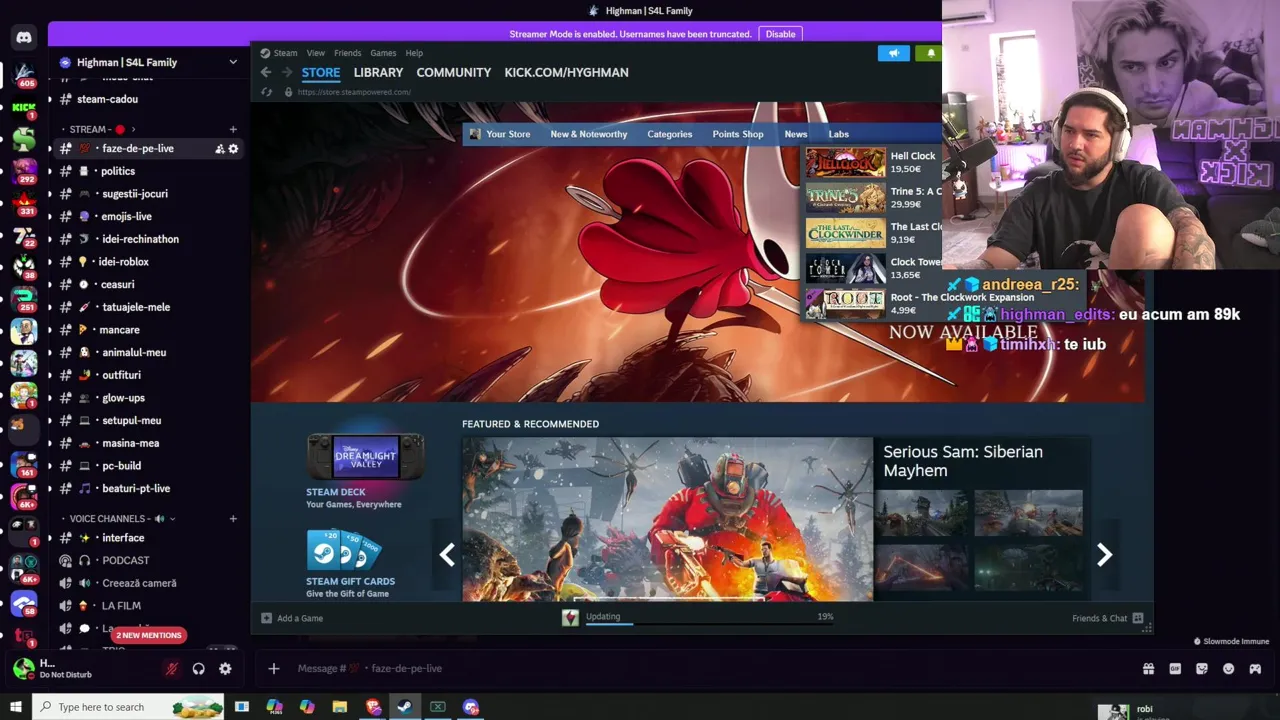Switch to Steam LIBRARY tab

(378, 72)
